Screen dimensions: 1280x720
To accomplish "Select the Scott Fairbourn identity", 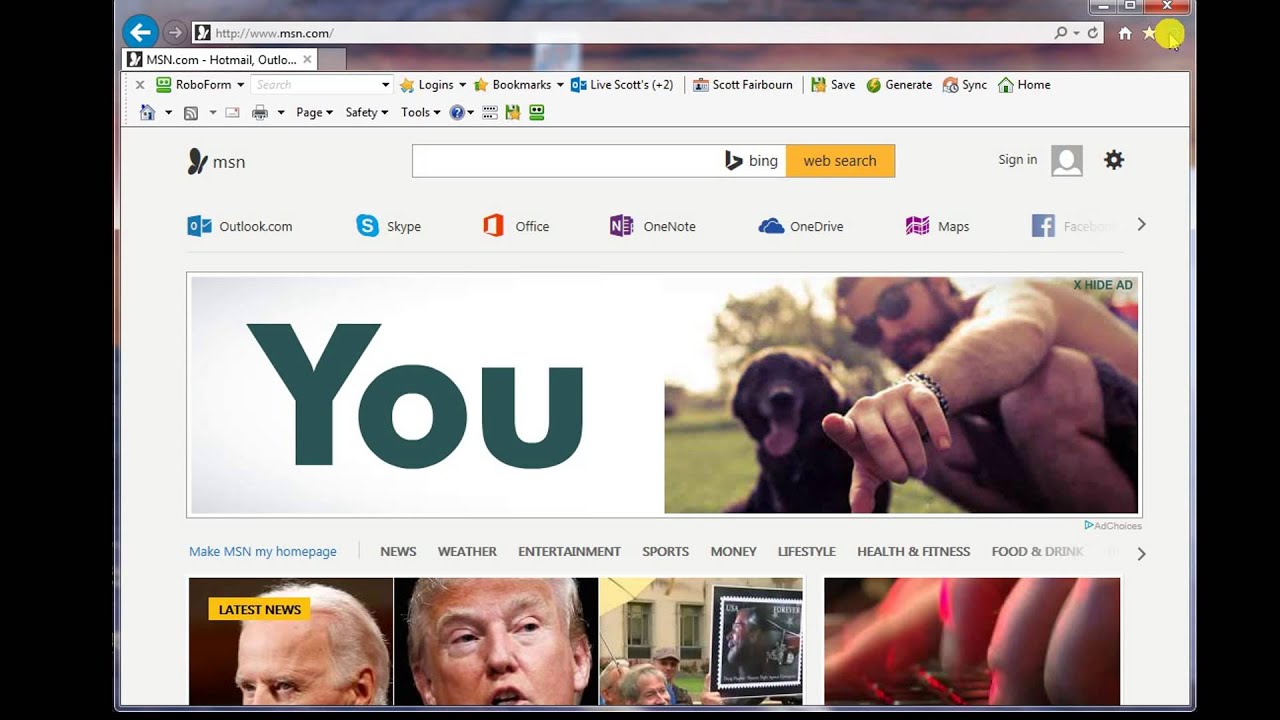I will point(743,85).
